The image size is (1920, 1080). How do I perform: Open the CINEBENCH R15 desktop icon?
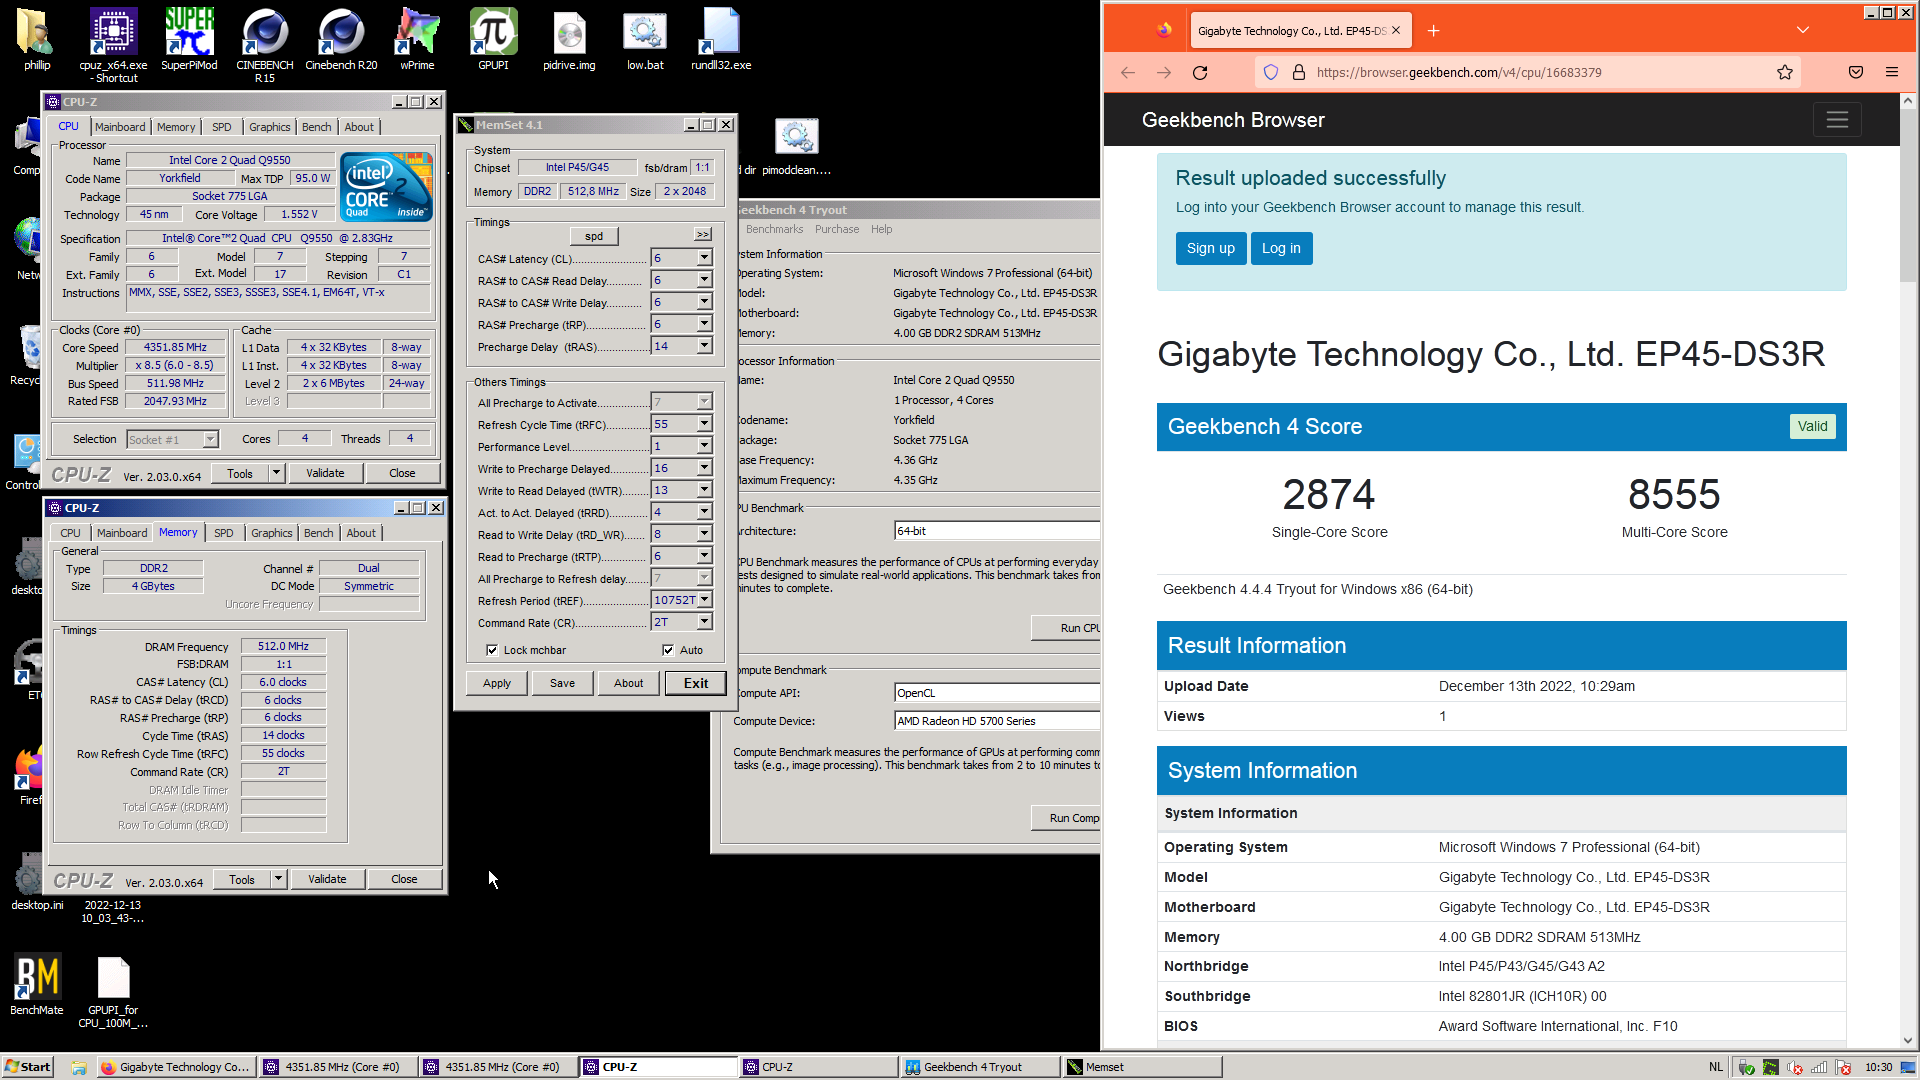coord(265,45)
